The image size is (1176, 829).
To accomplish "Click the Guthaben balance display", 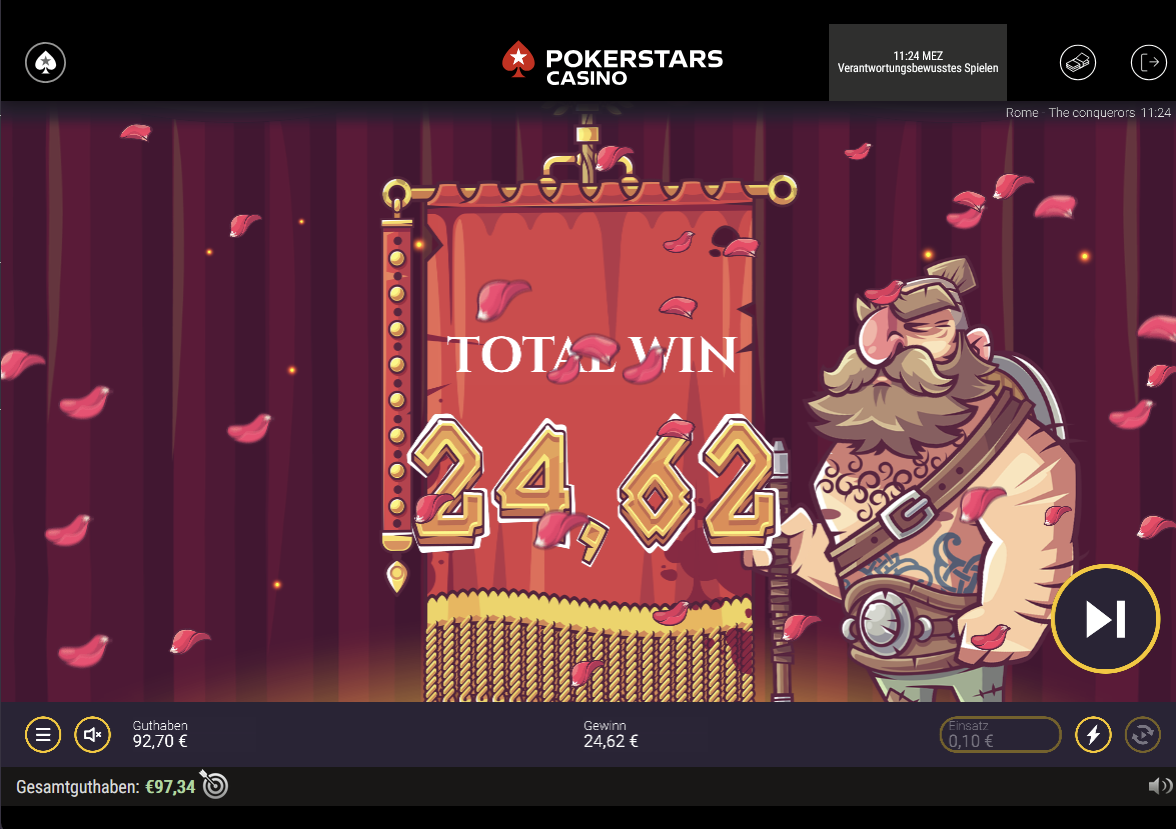I will pos(160,734).
